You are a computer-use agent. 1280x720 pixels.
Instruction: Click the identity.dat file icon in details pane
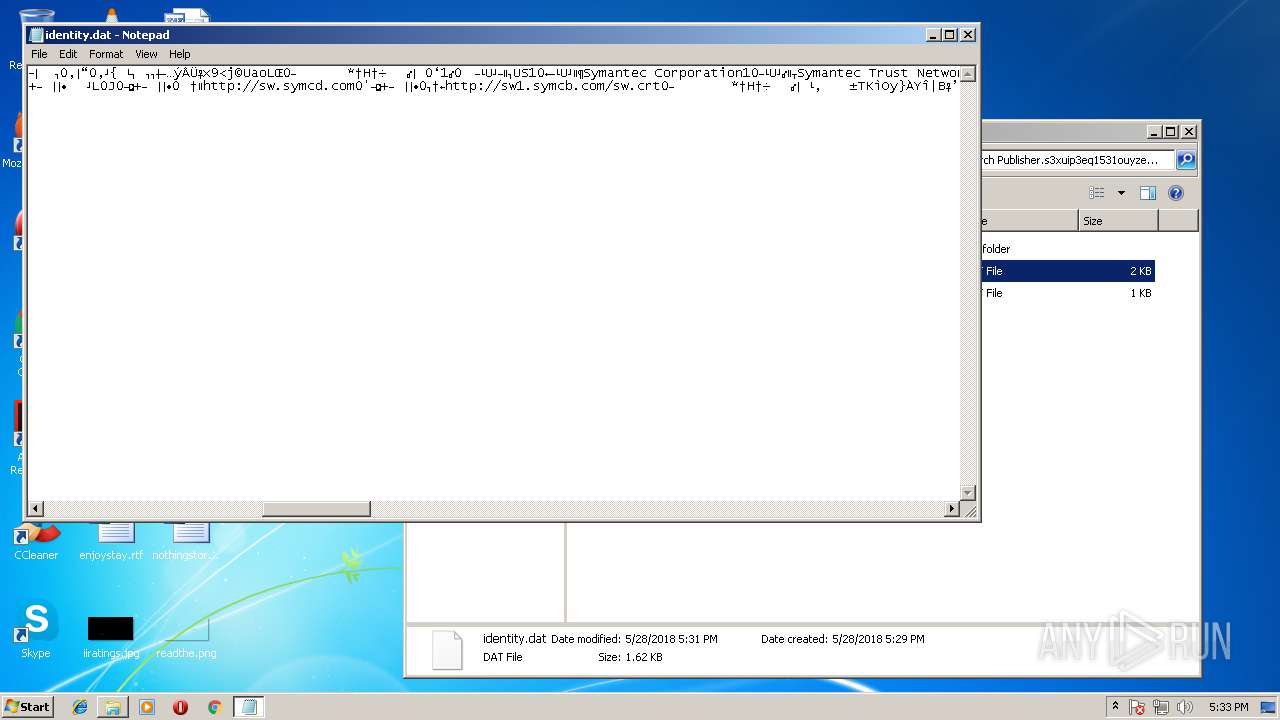coord(447,649)
